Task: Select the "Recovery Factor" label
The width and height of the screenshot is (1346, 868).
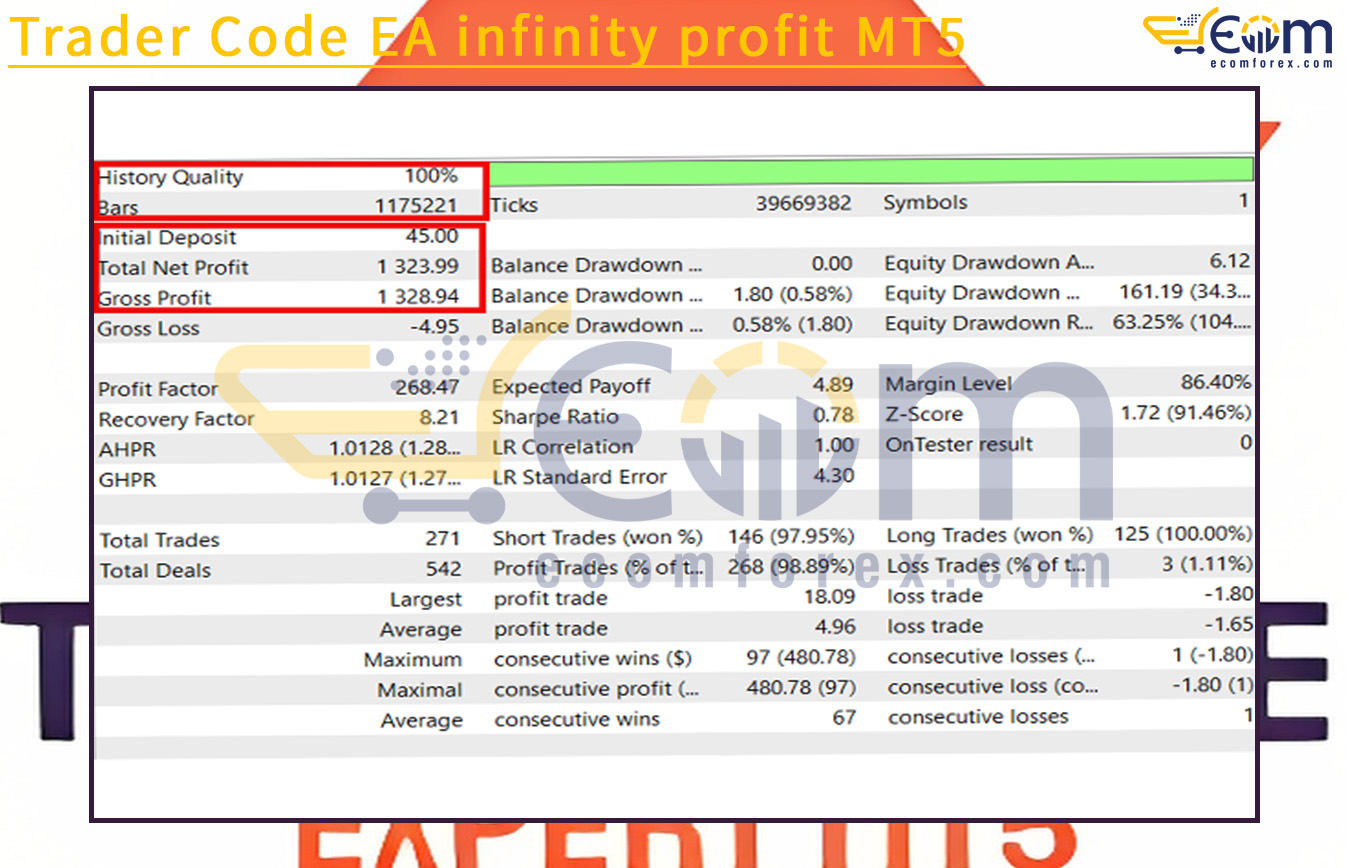Action: pyautogui.click(x=176, y=419)
